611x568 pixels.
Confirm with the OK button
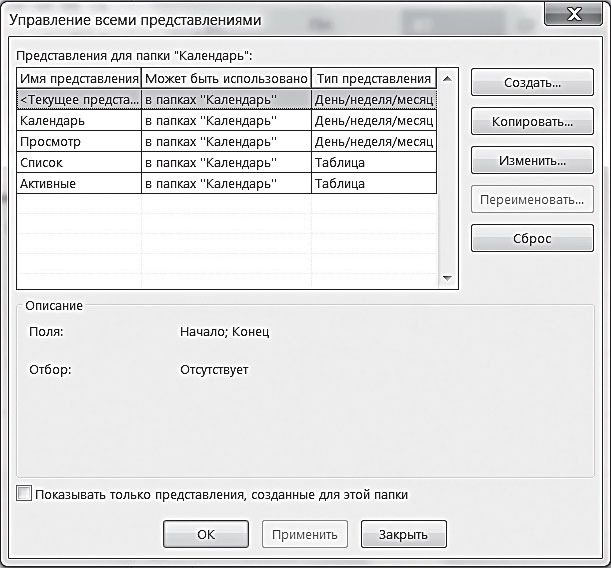pos(206,534)
